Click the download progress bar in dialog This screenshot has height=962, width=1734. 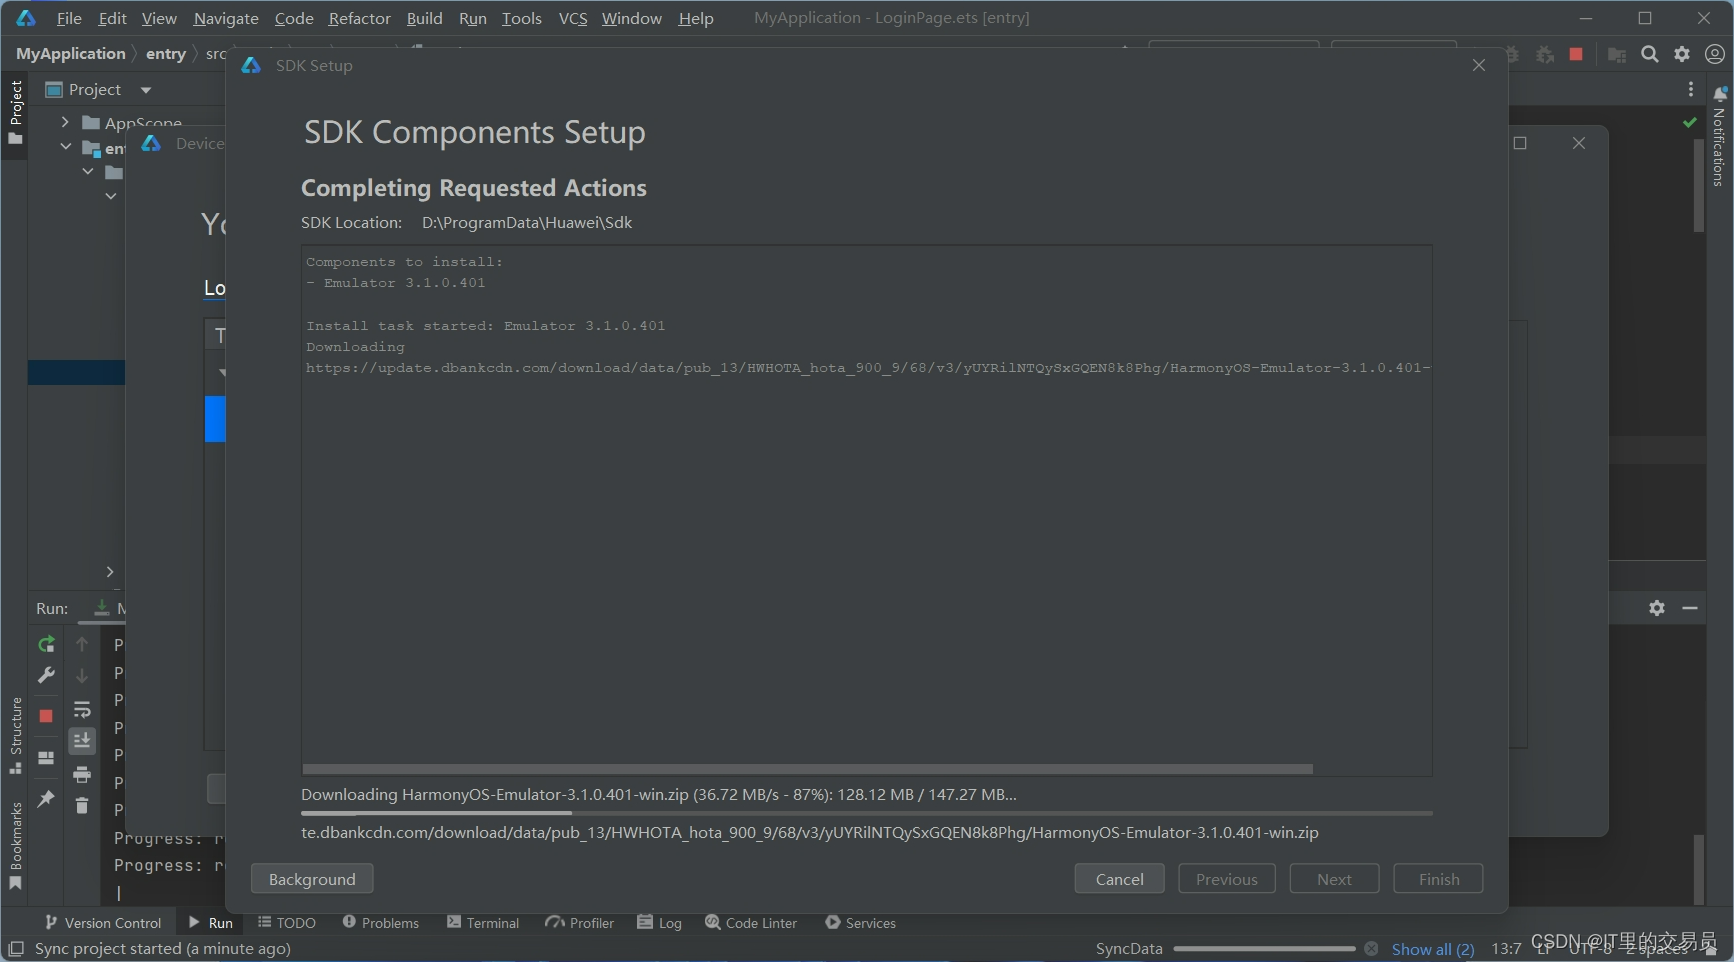pyautogui.click(x=867, y=813)
